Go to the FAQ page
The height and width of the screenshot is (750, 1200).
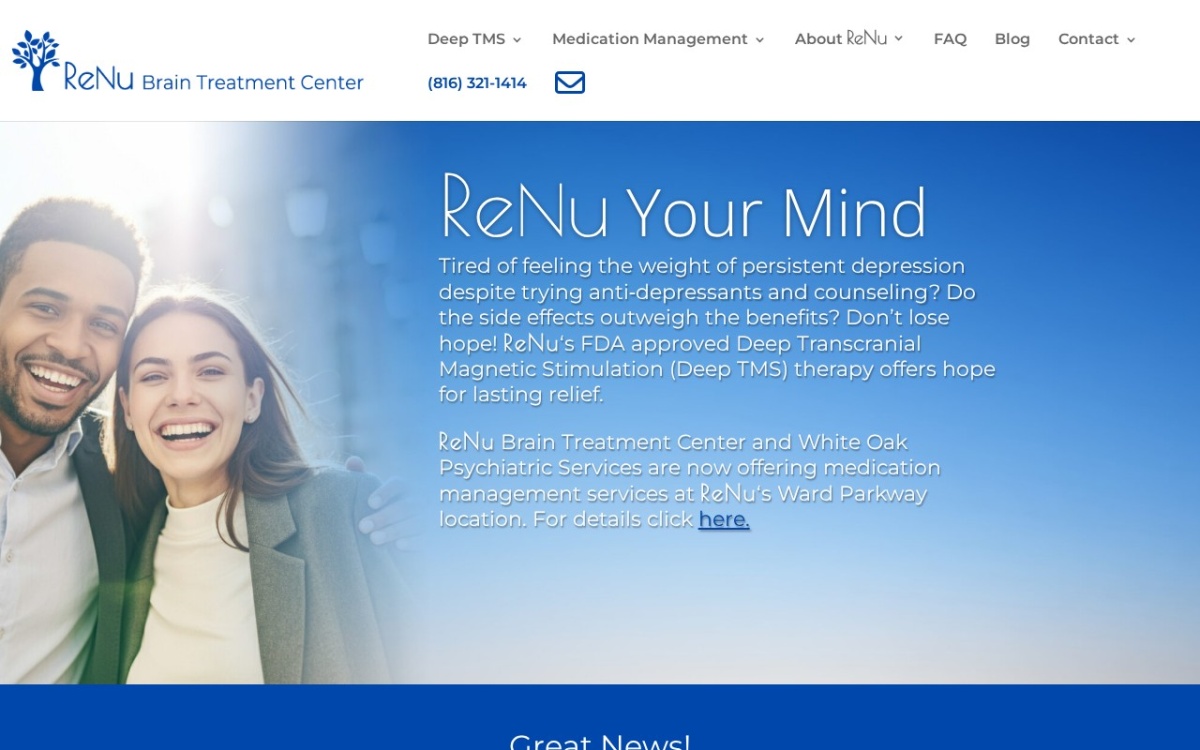point(950,39)
